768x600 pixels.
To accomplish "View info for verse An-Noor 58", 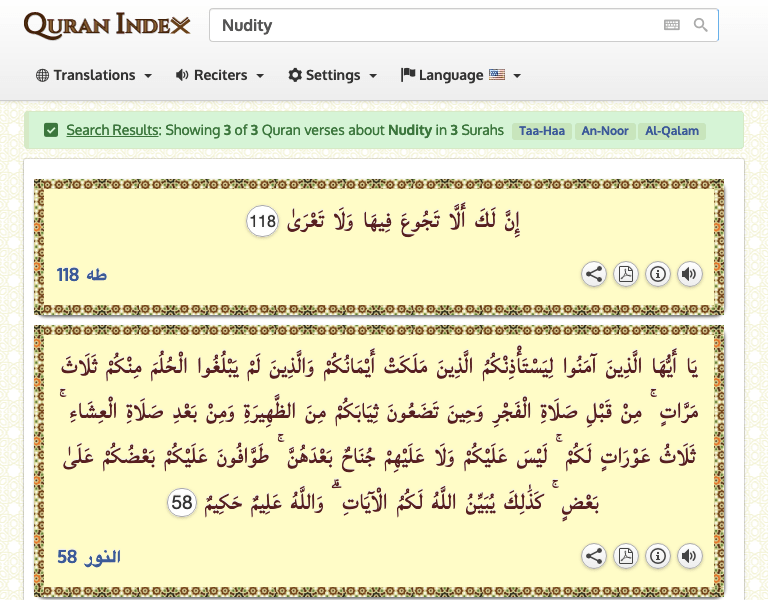I will pyautogui.click(x=657, y=556).
